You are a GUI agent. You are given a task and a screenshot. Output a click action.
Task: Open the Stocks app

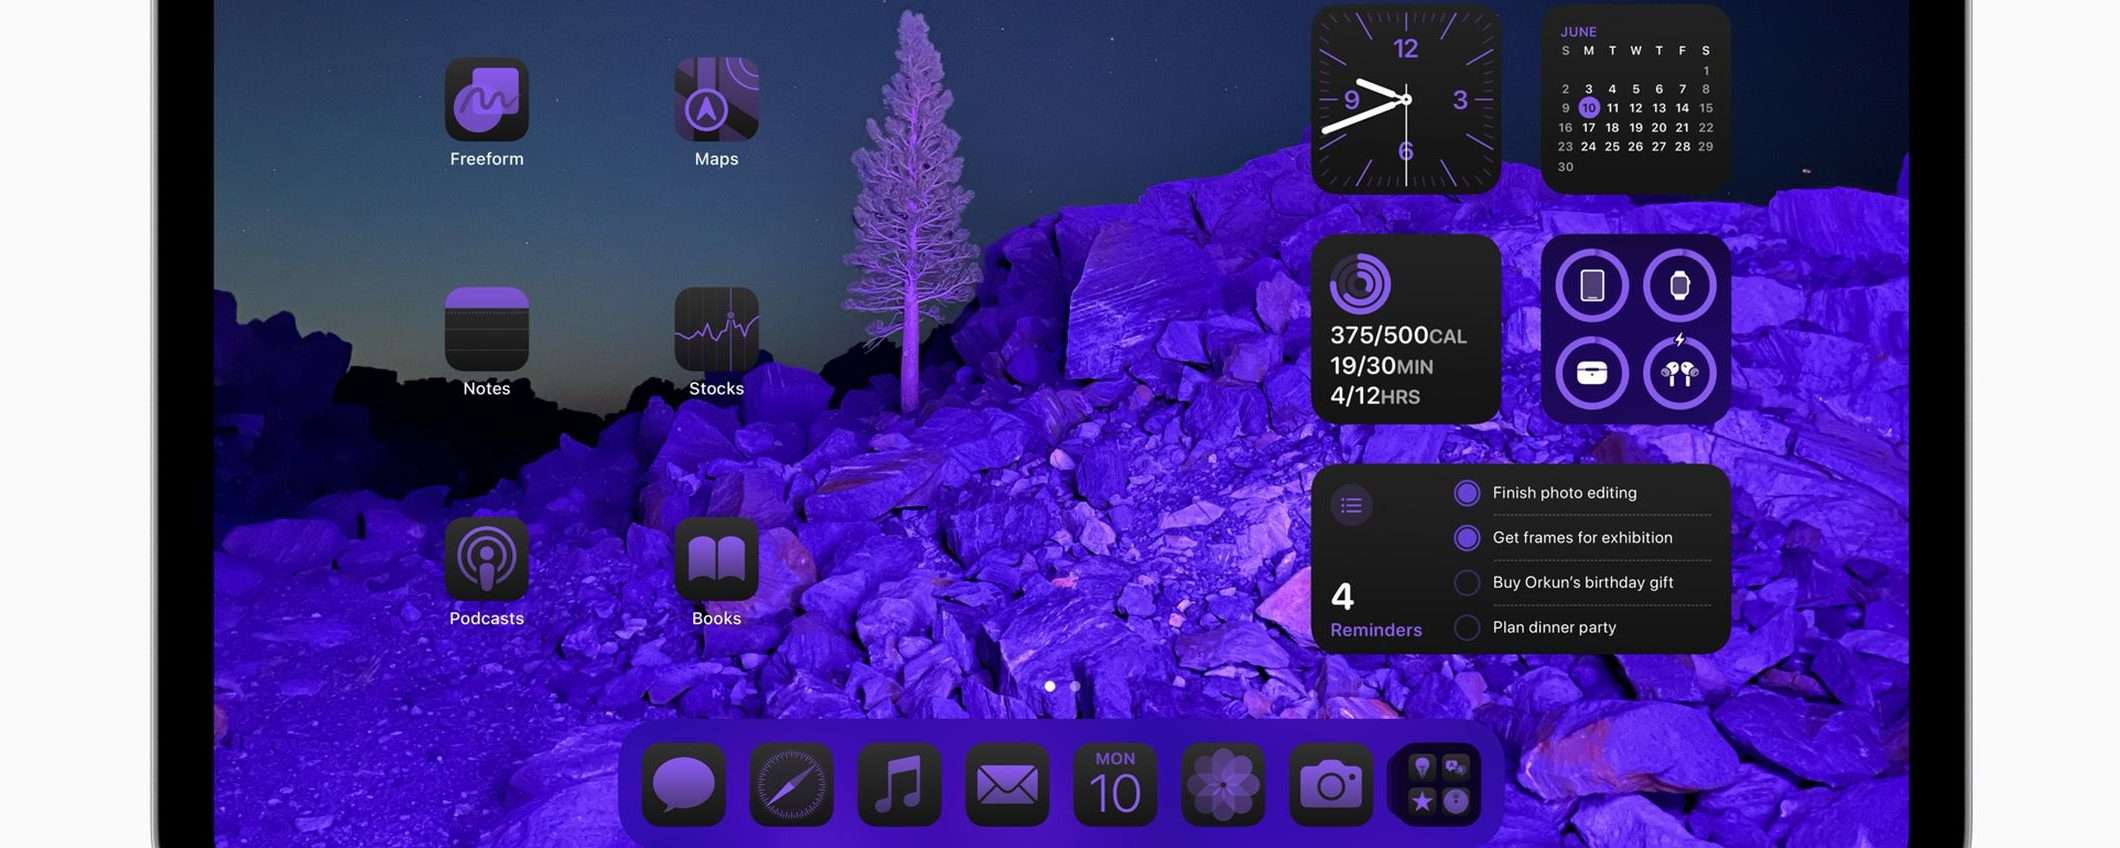[x=716, y=329]
